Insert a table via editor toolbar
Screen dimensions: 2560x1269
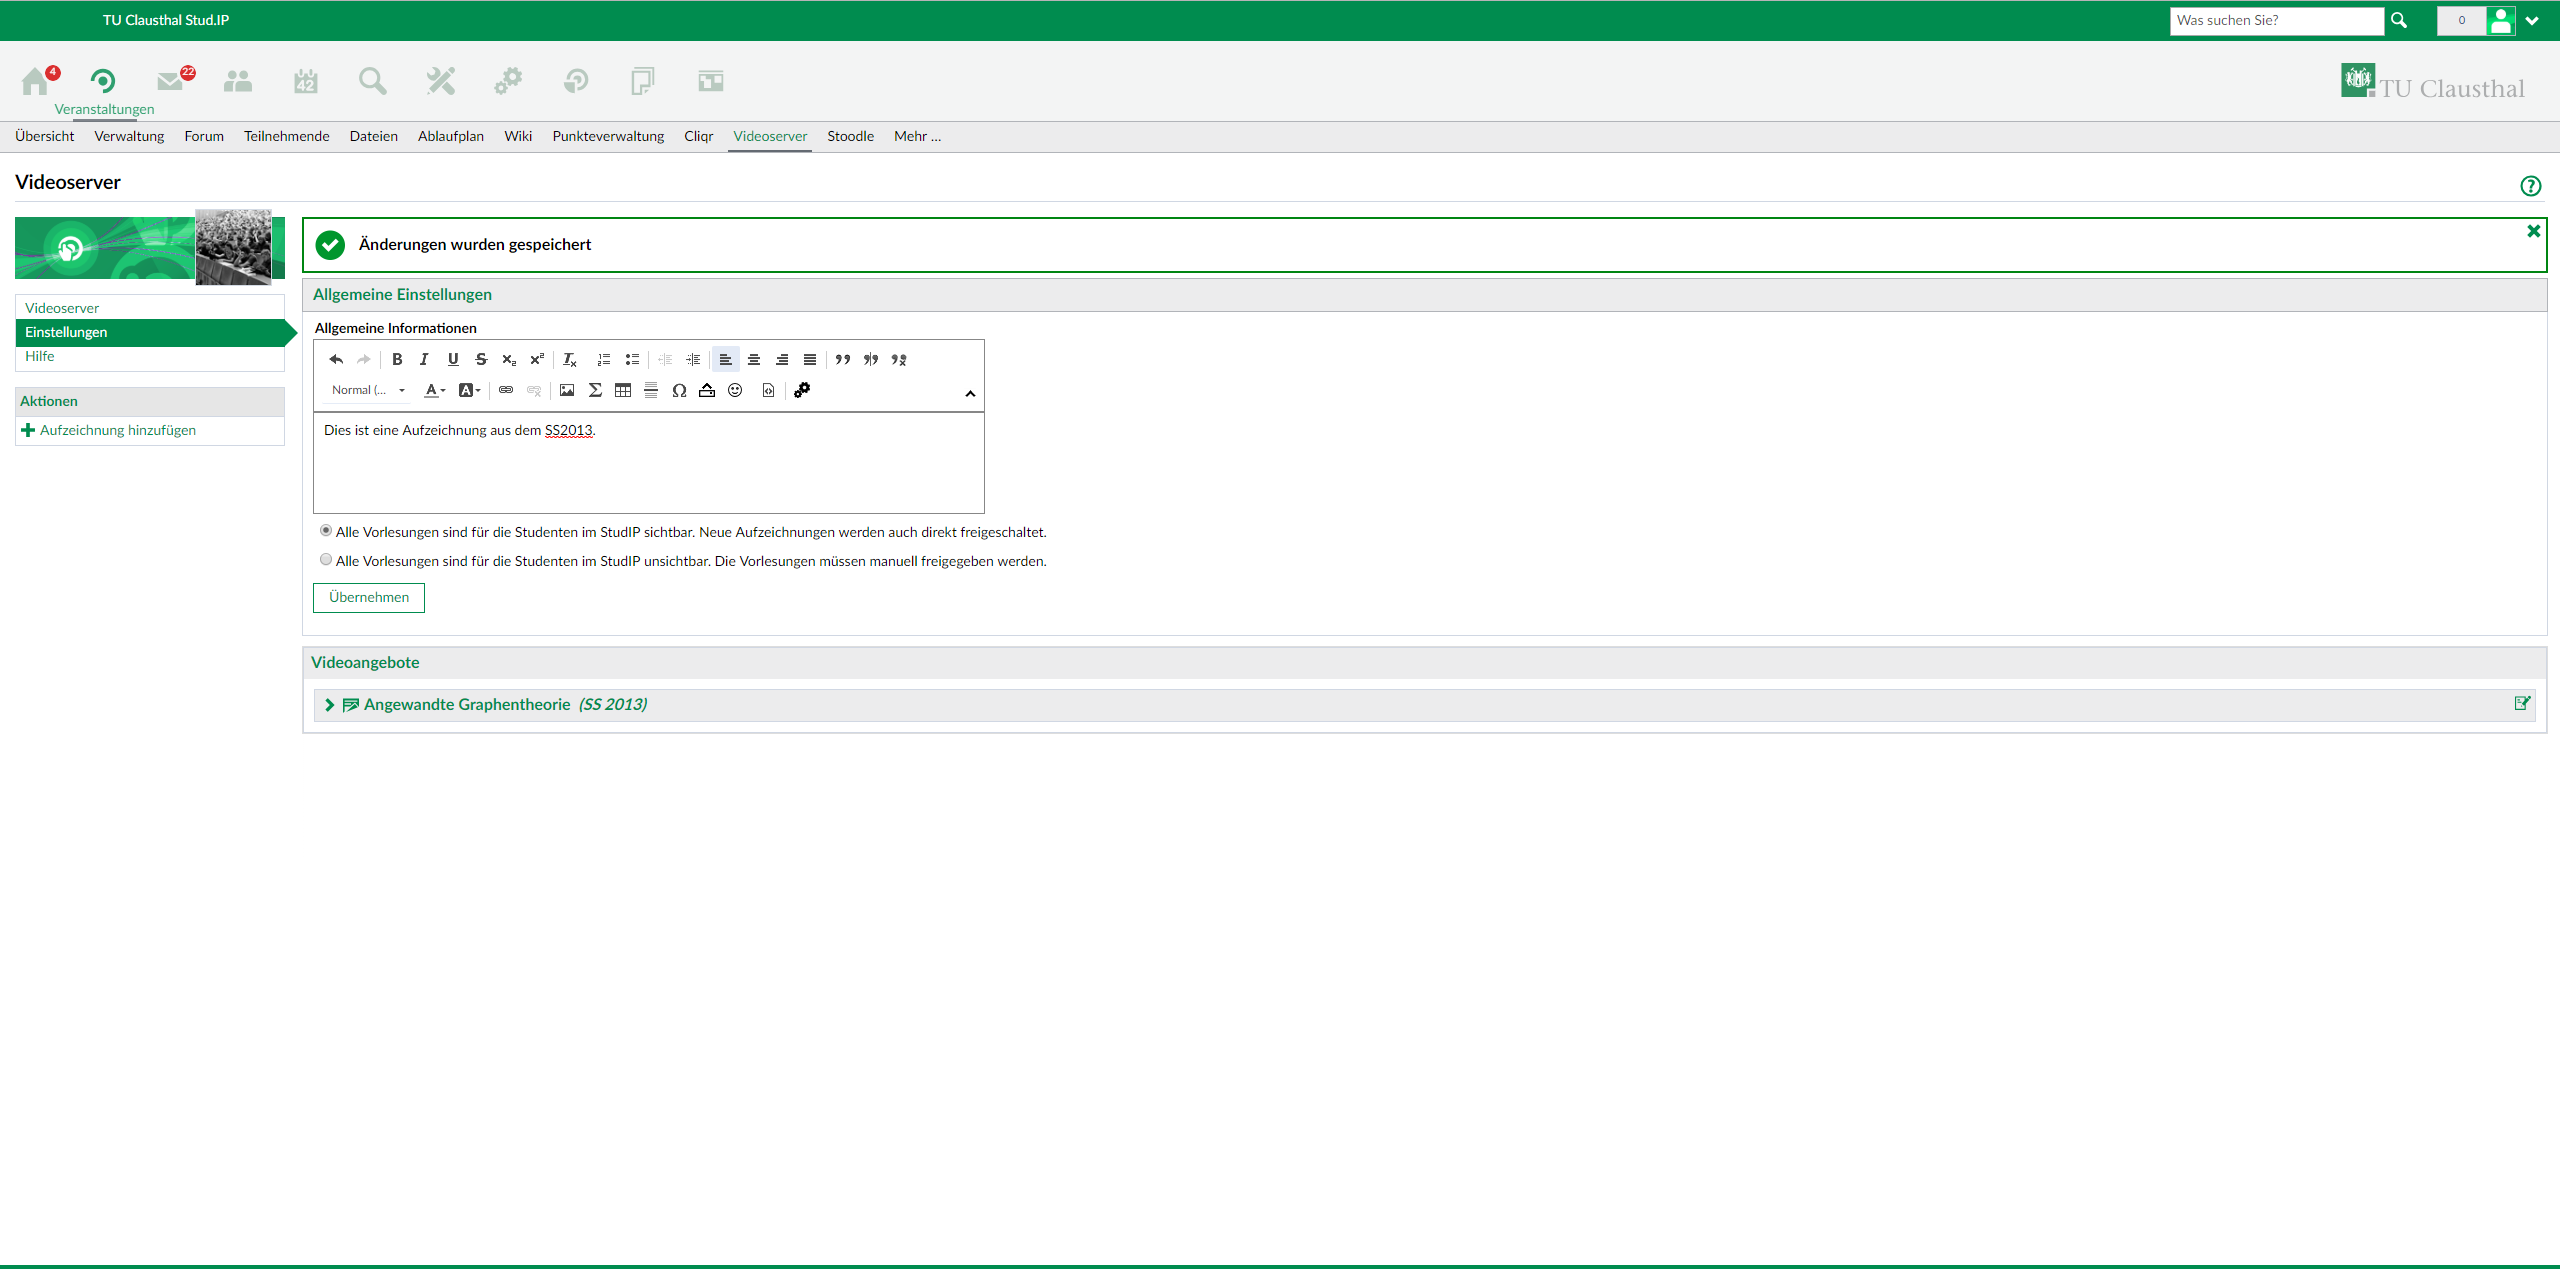pyautogui.click(x=623, y=391)
